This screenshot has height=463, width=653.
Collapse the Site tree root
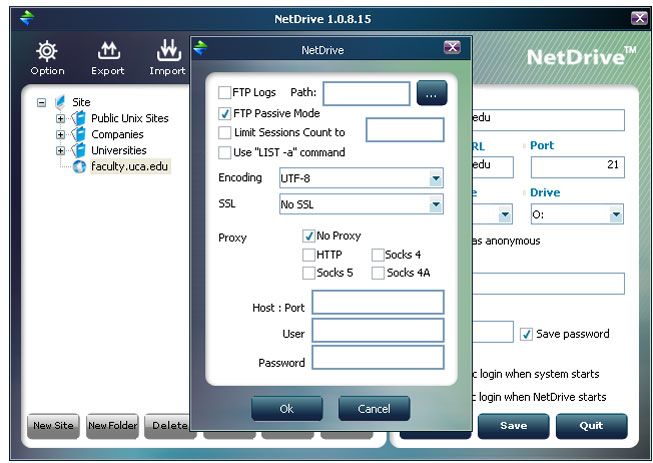click(41, 102)
